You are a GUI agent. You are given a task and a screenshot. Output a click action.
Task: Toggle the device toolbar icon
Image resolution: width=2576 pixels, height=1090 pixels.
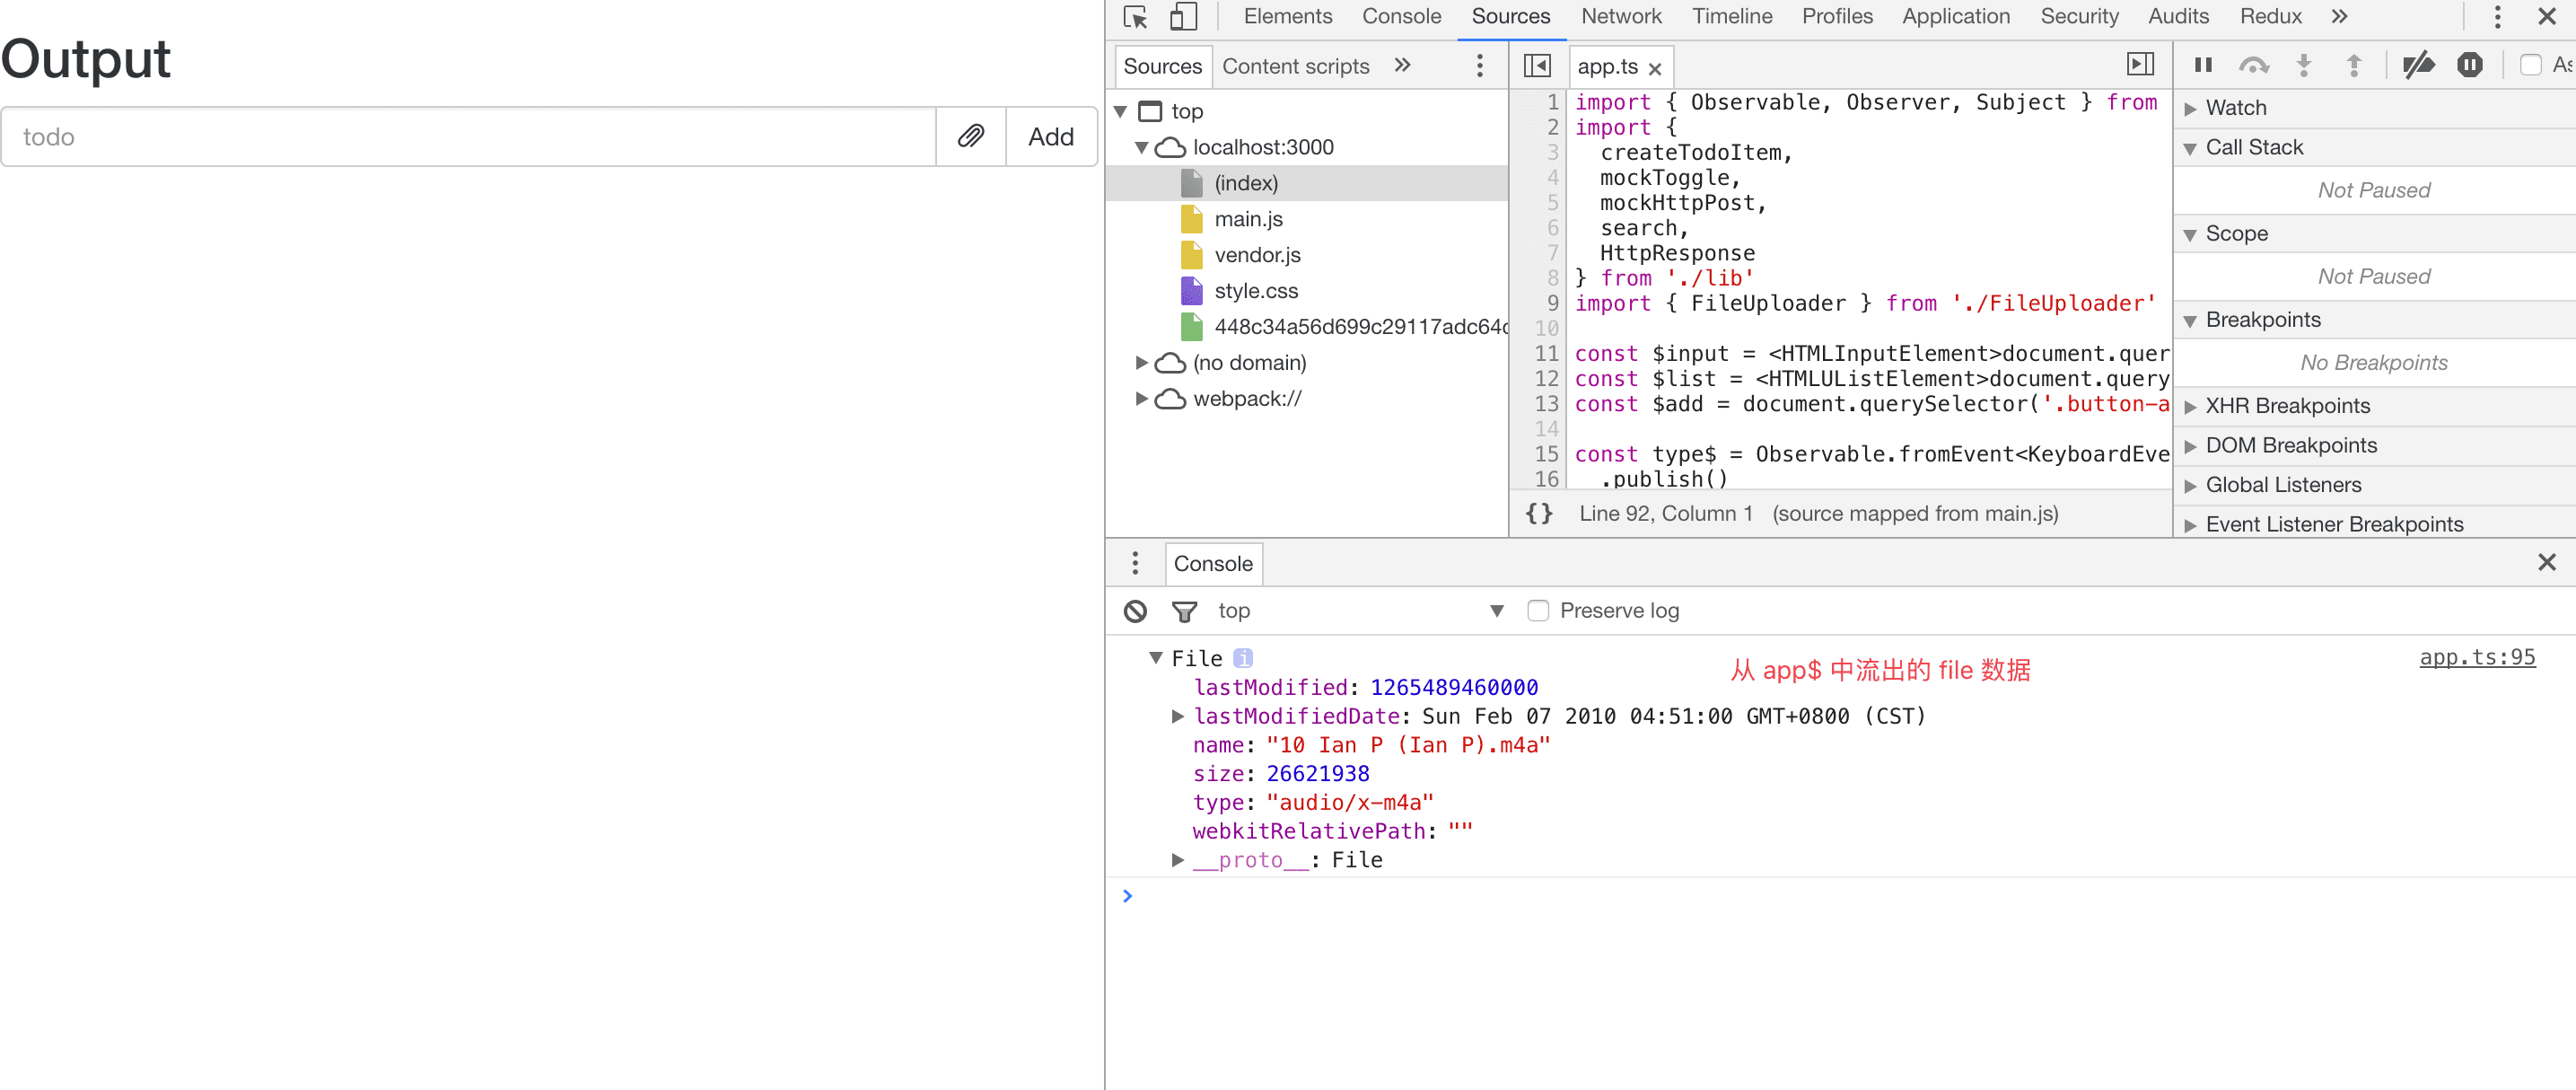coord(1183,17)
